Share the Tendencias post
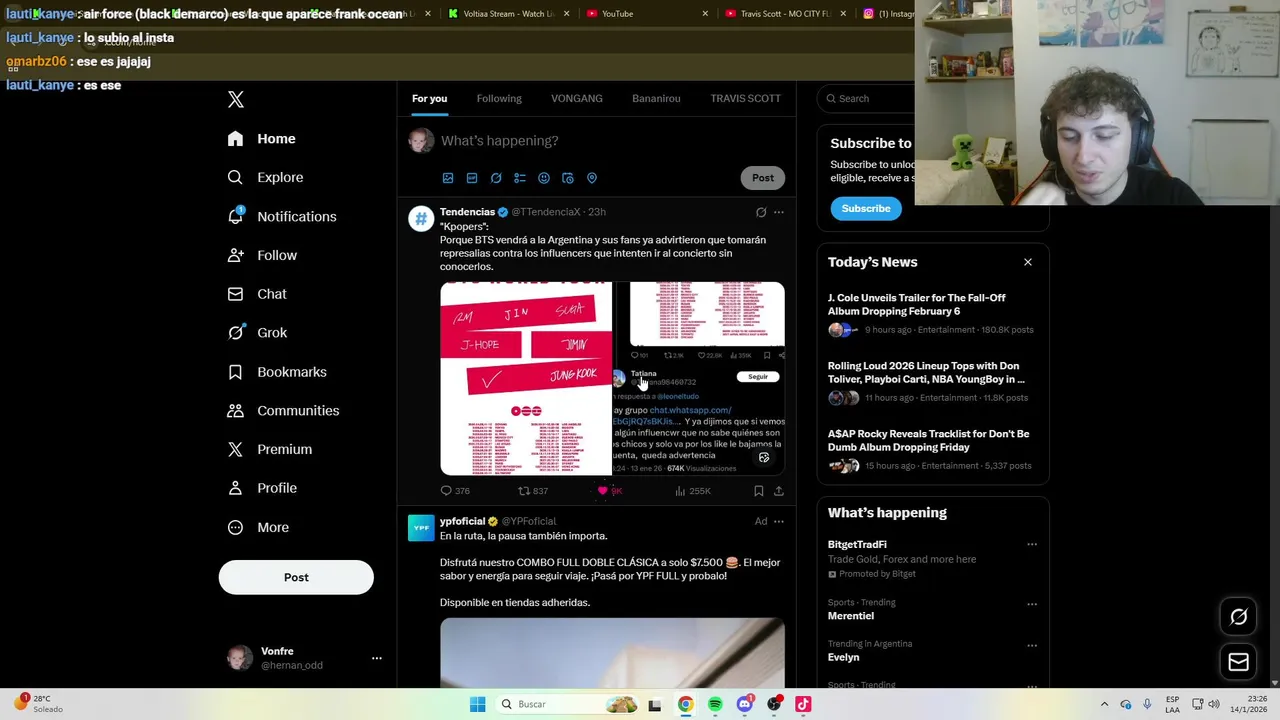 (779, 491)
